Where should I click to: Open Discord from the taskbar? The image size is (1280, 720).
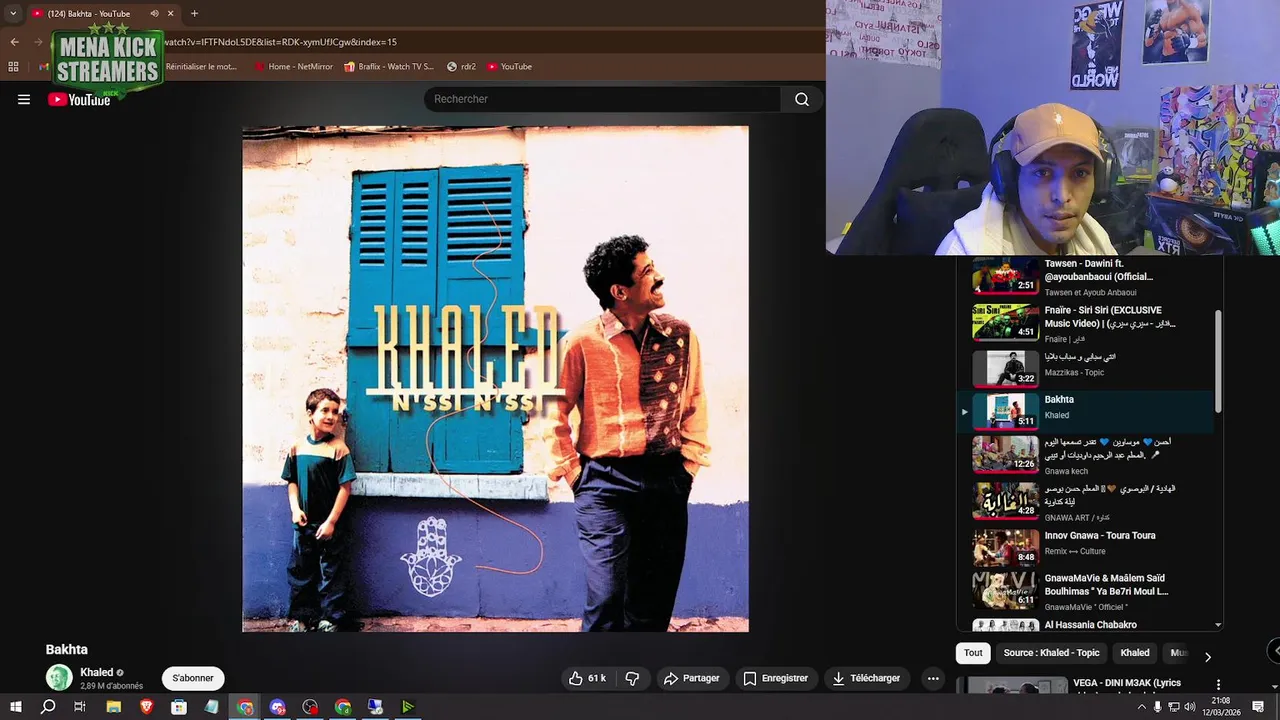278,707
